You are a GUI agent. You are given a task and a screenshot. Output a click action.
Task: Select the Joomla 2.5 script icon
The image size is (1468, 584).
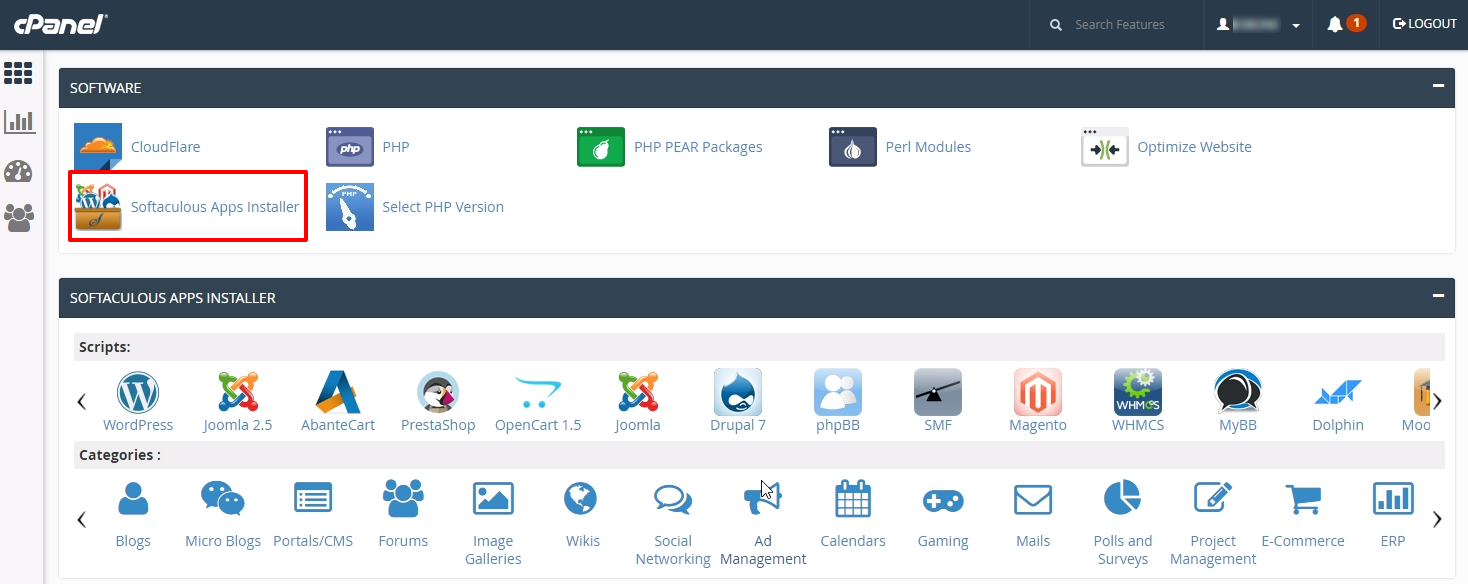pos(238,392)
